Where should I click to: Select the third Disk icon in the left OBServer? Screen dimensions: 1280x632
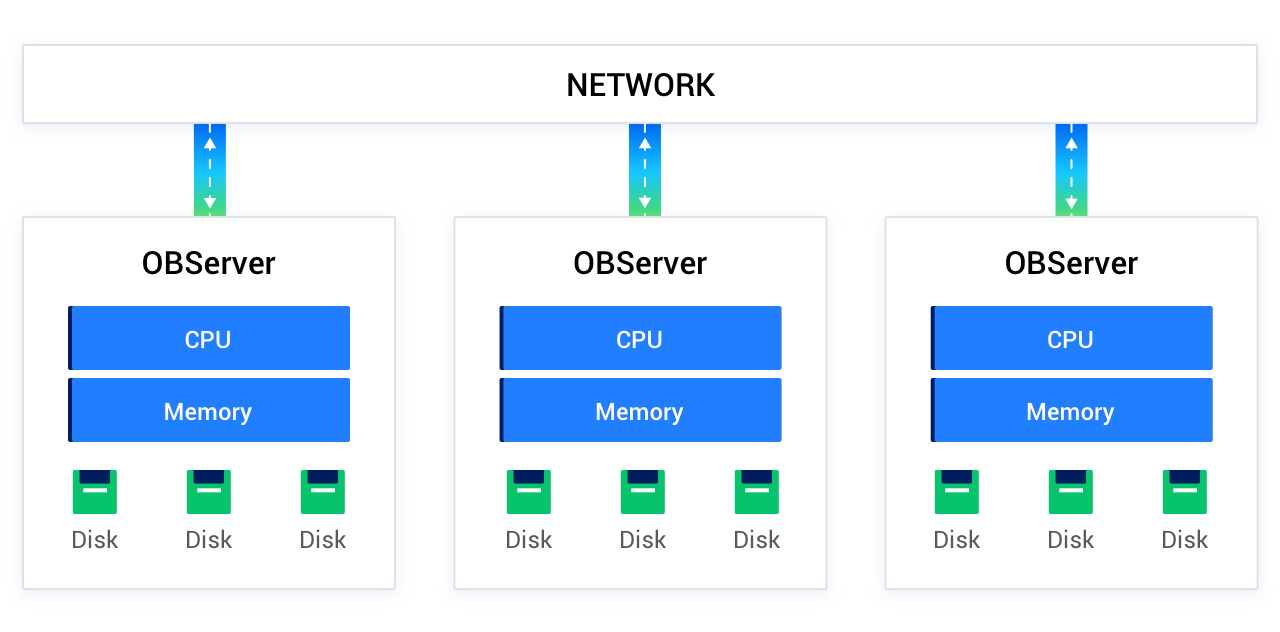click(x=322, y=490)
